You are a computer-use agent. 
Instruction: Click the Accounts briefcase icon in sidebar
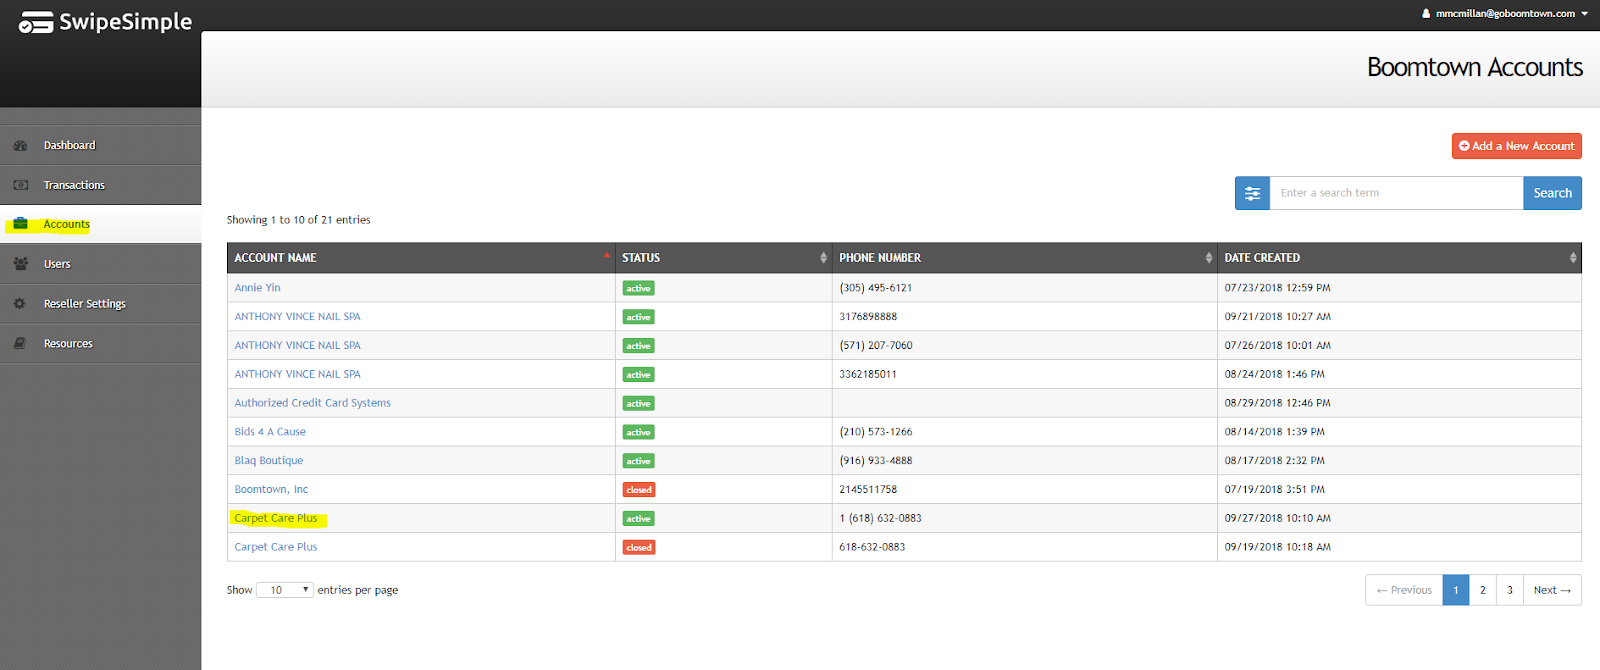click(20, 224)
